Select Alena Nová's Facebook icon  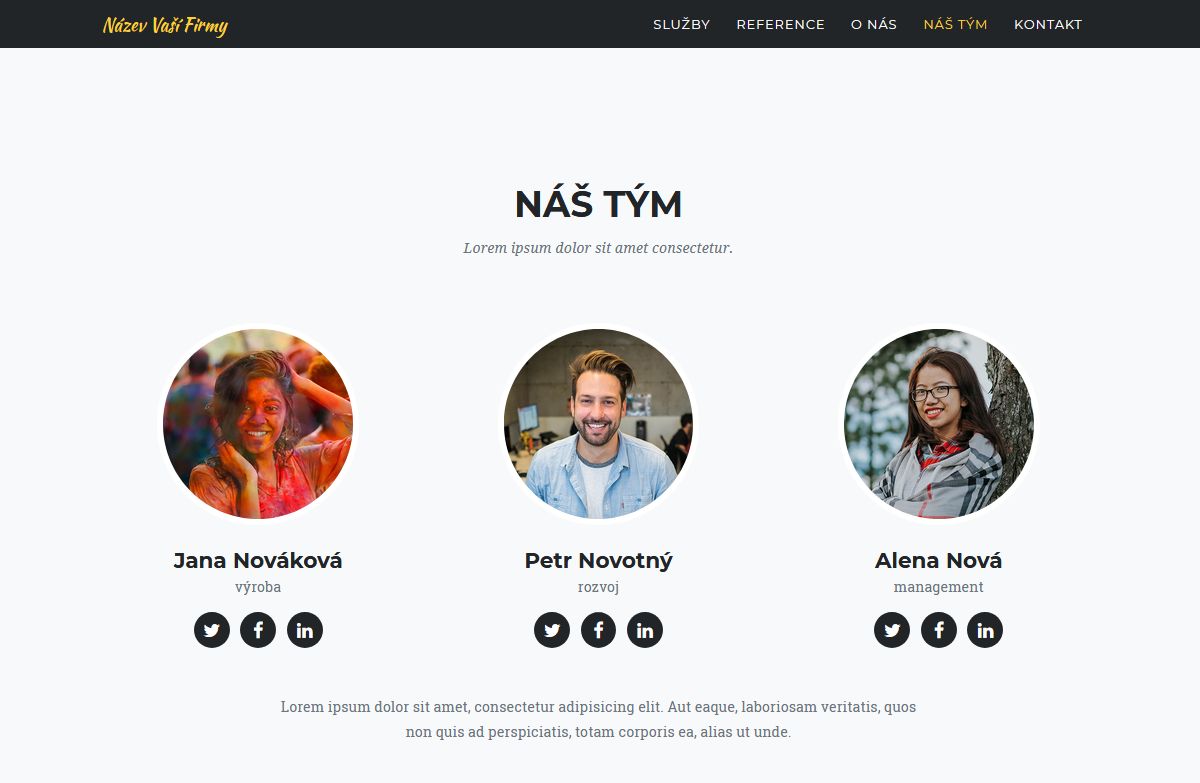939,630
